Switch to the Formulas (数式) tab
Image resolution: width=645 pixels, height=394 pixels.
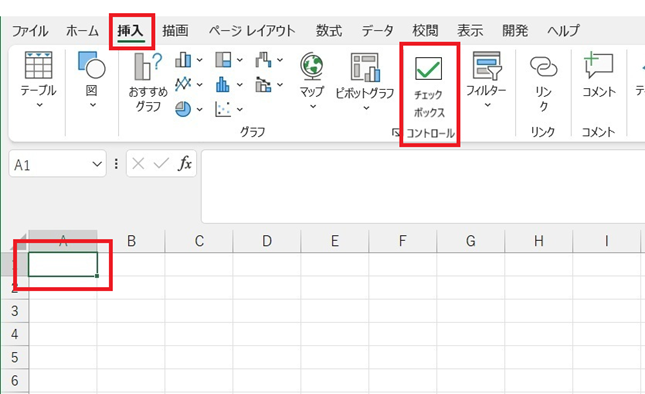329,31
